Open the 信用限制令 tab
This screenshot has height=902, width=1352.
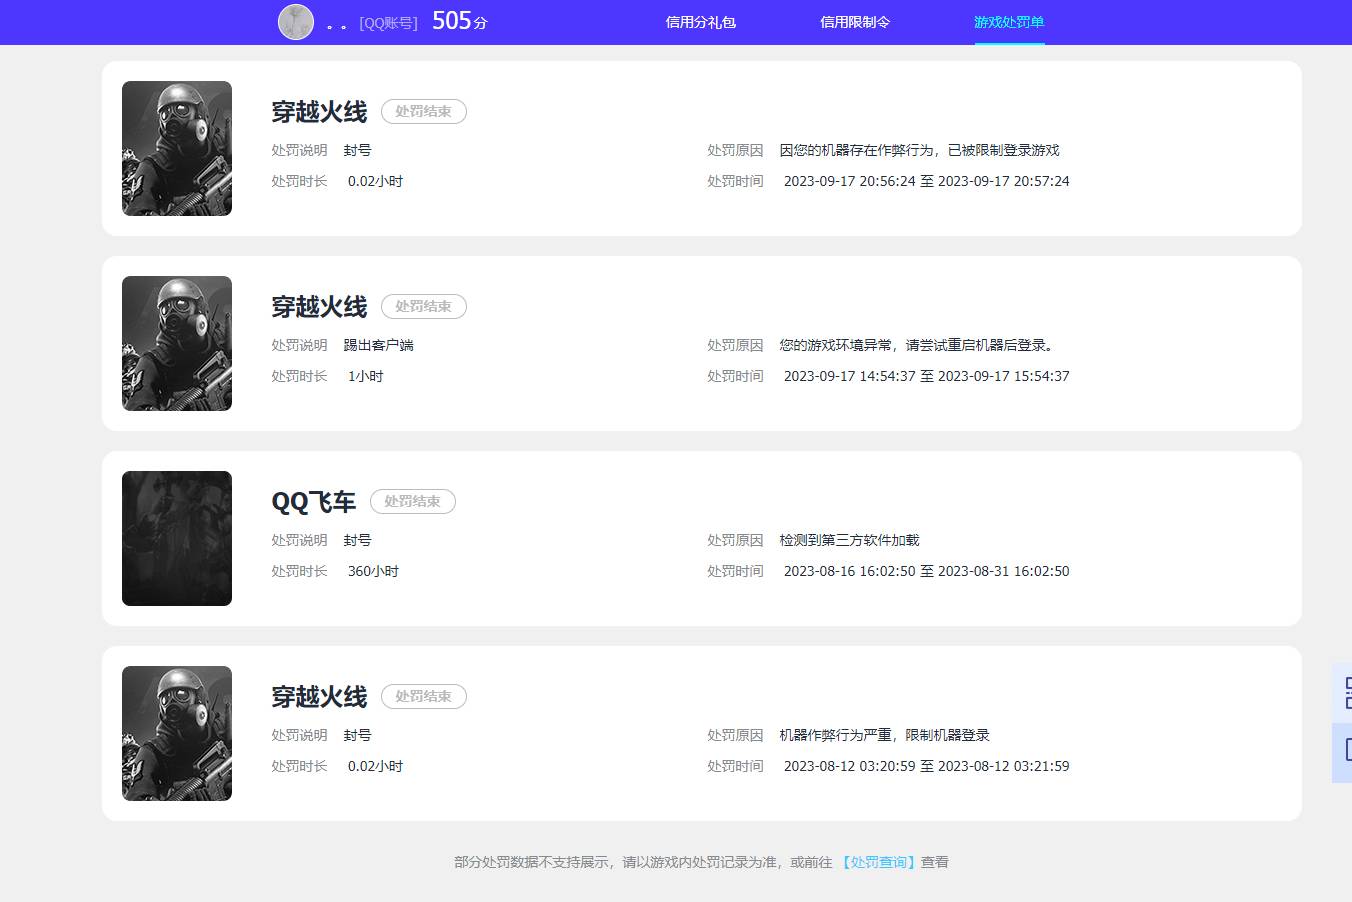855,22
